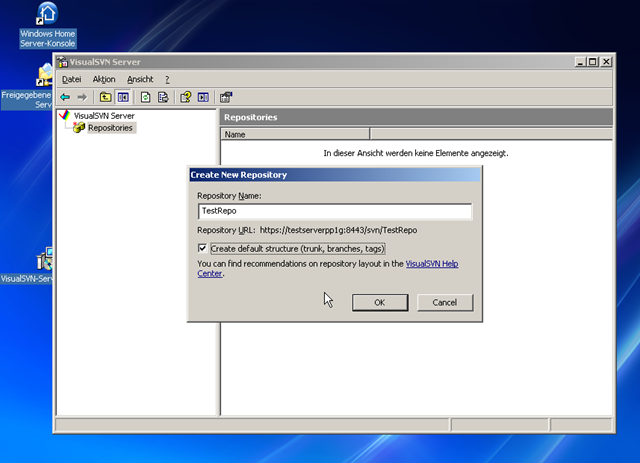Close the VisualSVN Server window

pos(607,62)
